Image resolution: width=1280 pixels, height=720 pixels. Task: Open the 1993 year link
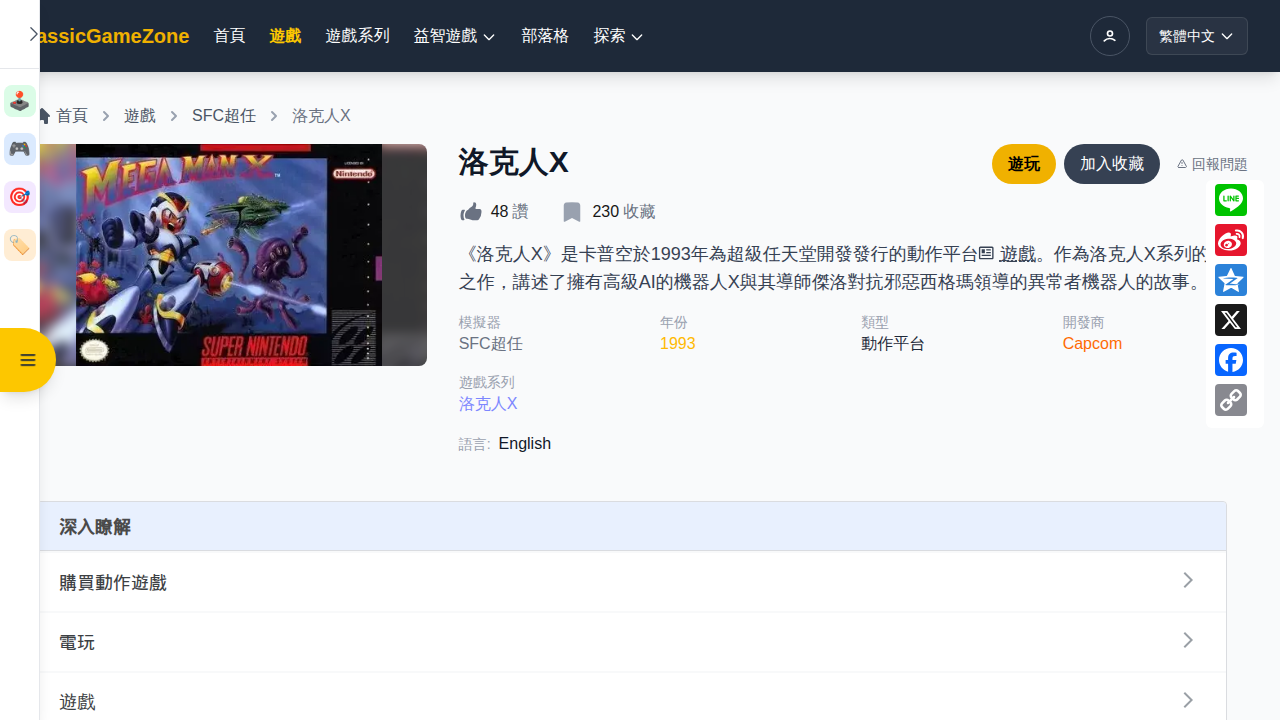pyautogui.click(x=677, y=344)
